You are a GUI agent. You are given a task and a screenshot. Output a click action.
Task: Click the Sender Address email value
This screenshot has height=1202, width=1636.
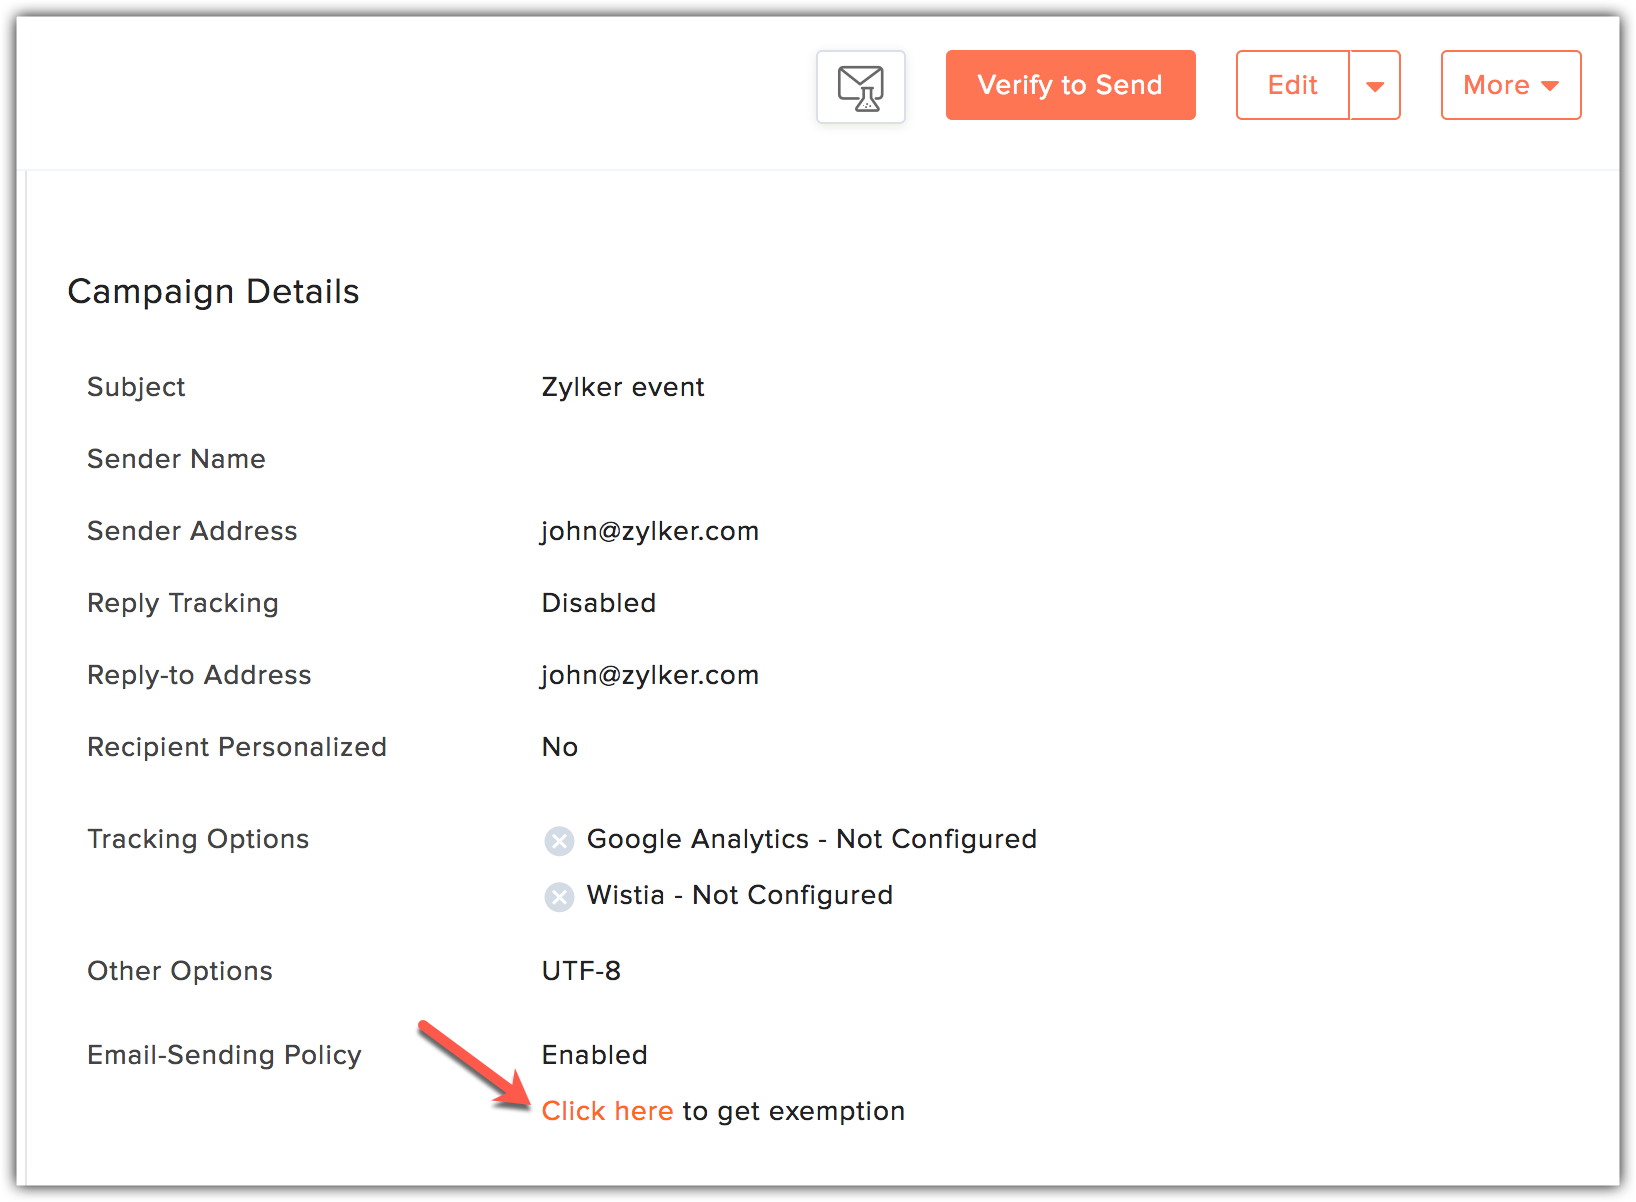pos(650,531)
